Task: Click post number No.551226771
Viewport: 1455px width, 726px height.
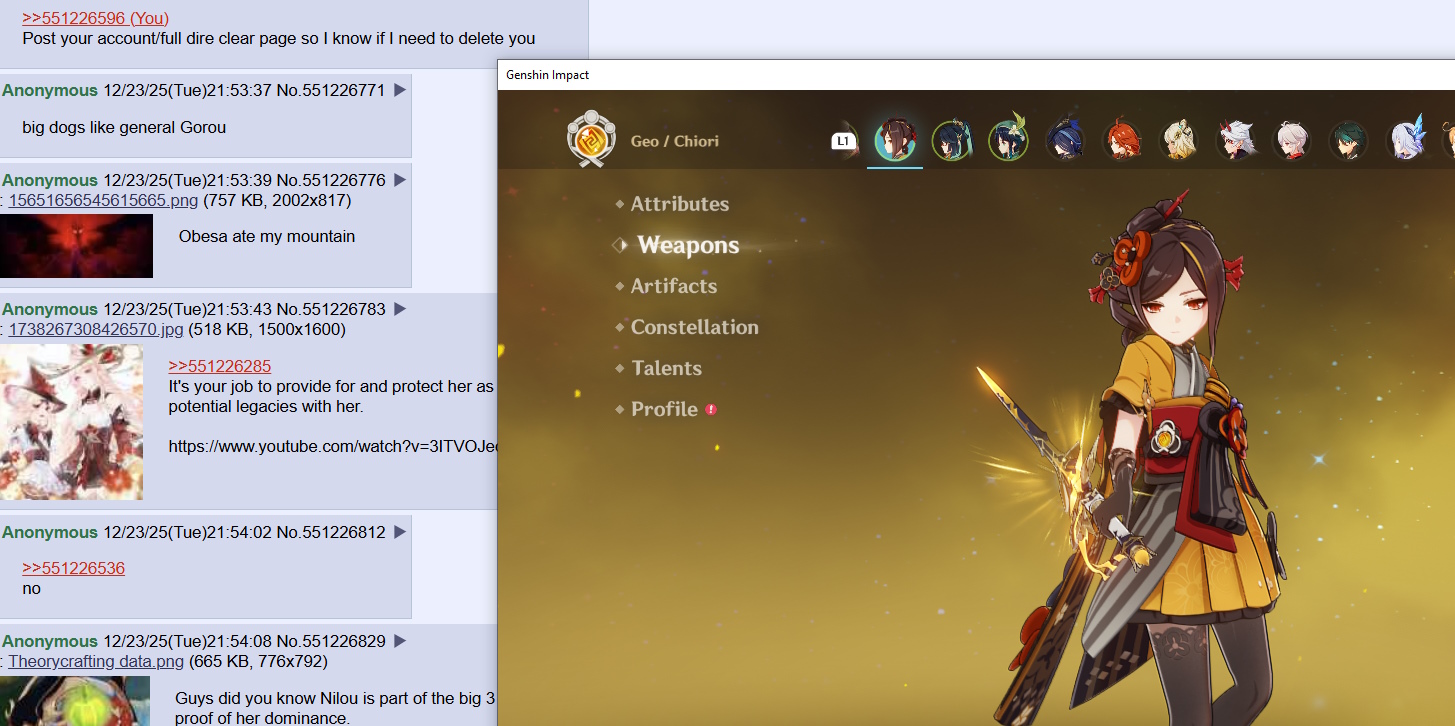Action: 331,90
